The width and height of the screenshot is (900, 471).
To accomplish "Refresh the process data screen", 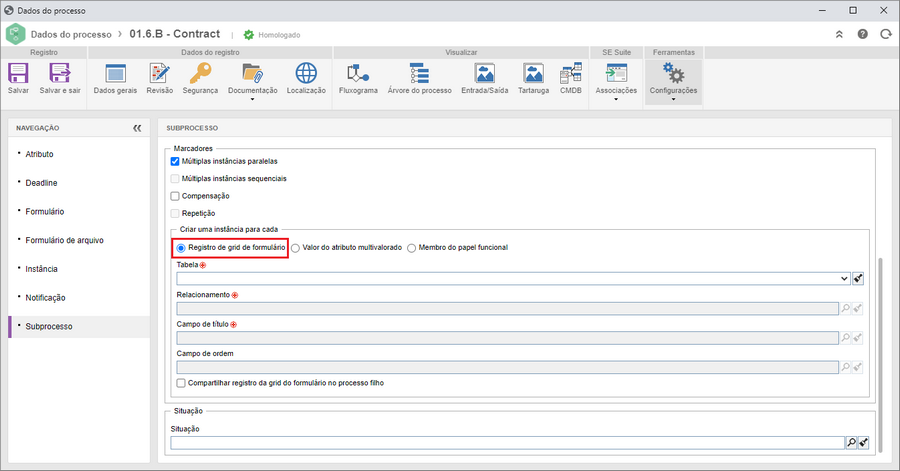I will pyautogui.click(x=886, y=34).
